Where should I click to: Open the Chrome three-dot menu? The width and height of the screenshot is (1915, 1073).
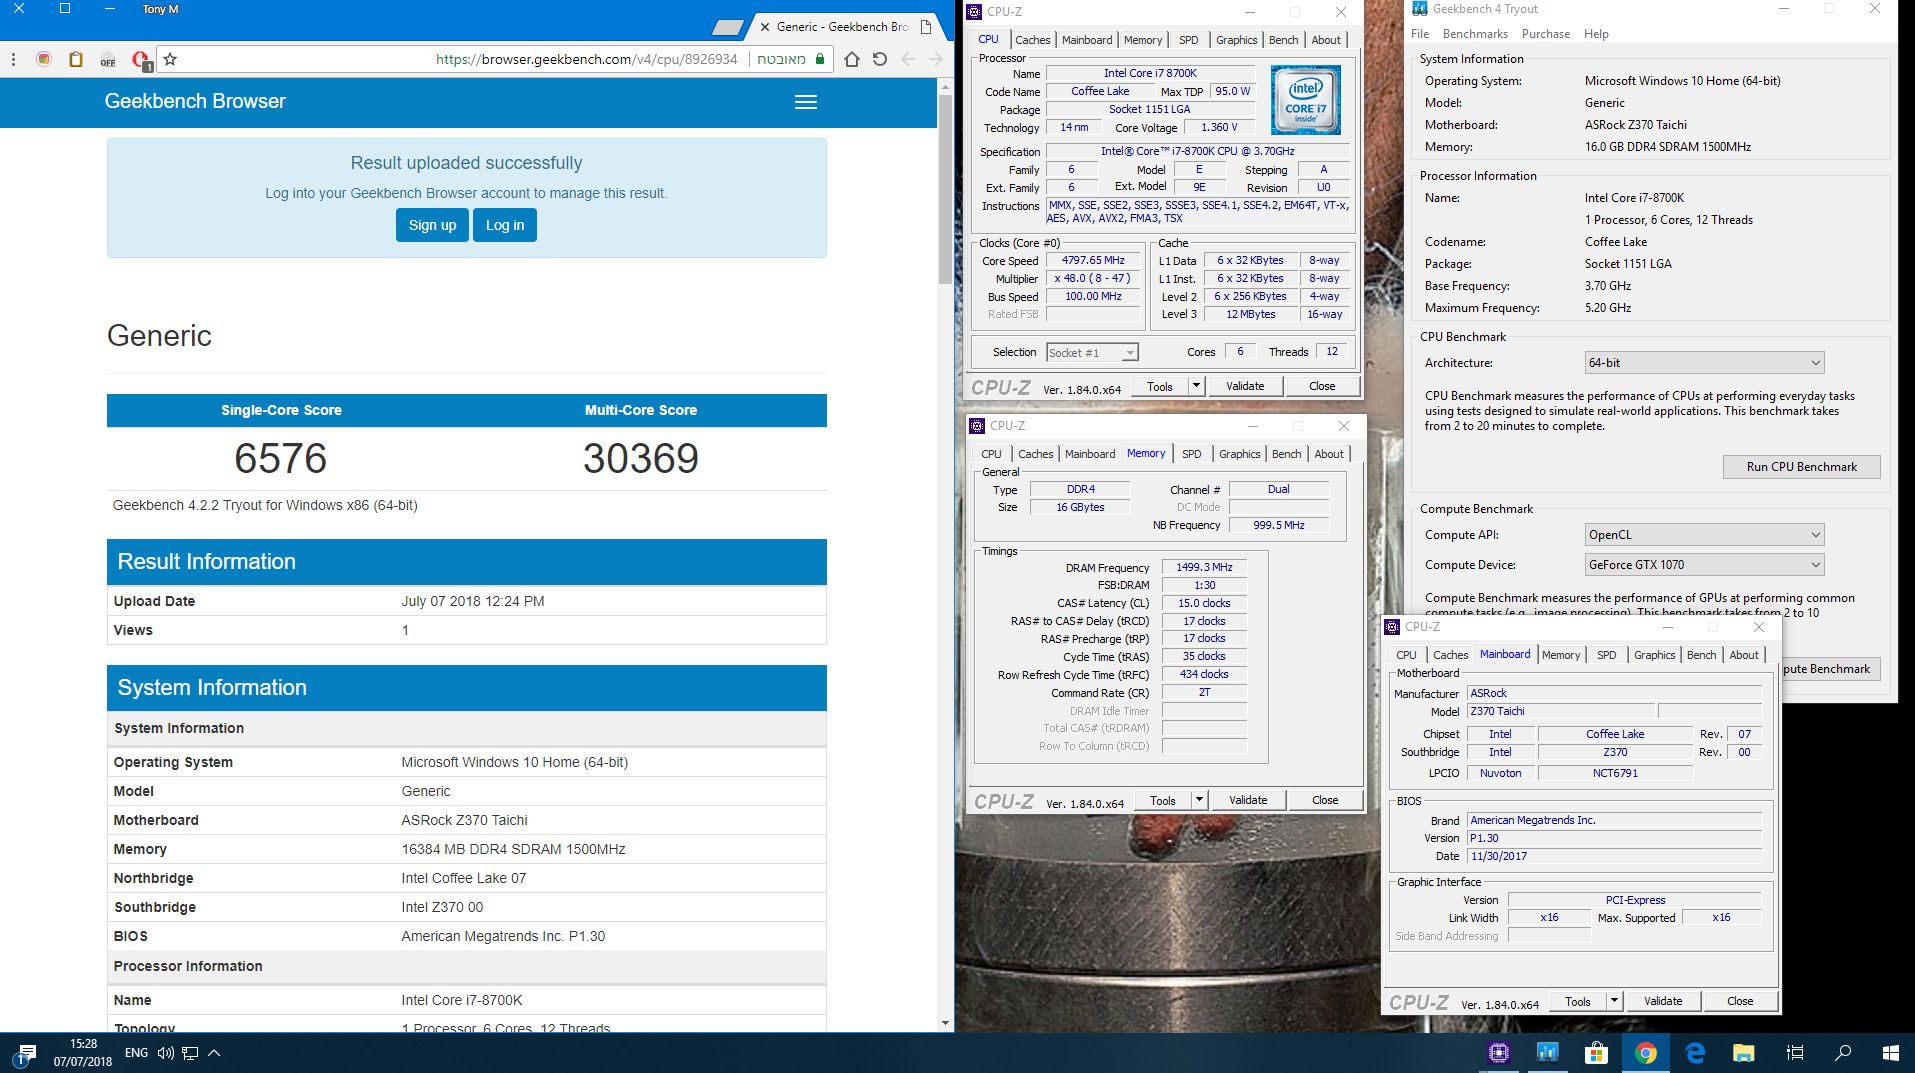point(13,59)
